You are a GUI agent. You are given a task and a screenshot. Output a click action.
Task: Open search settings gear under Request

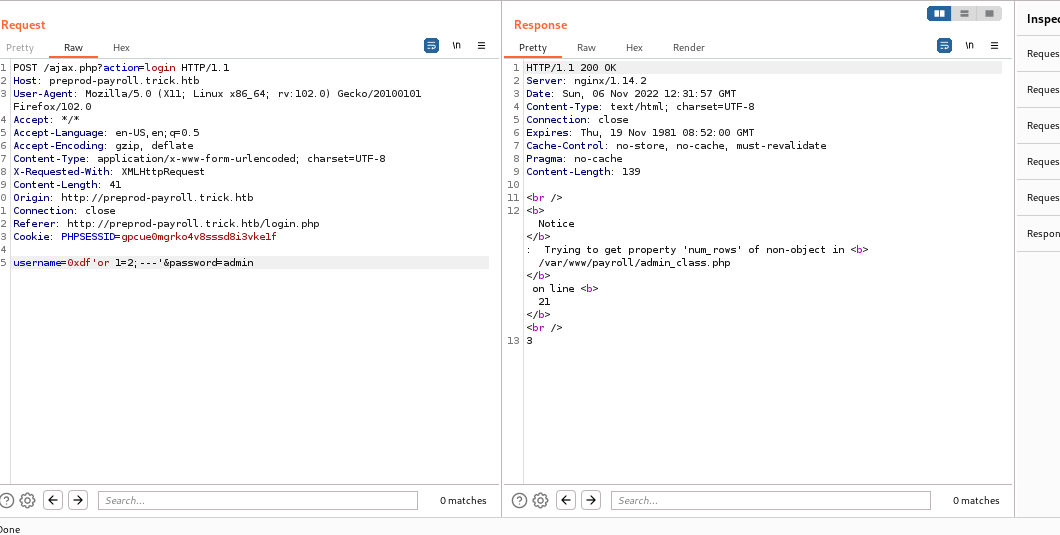[x=27, y=500]
